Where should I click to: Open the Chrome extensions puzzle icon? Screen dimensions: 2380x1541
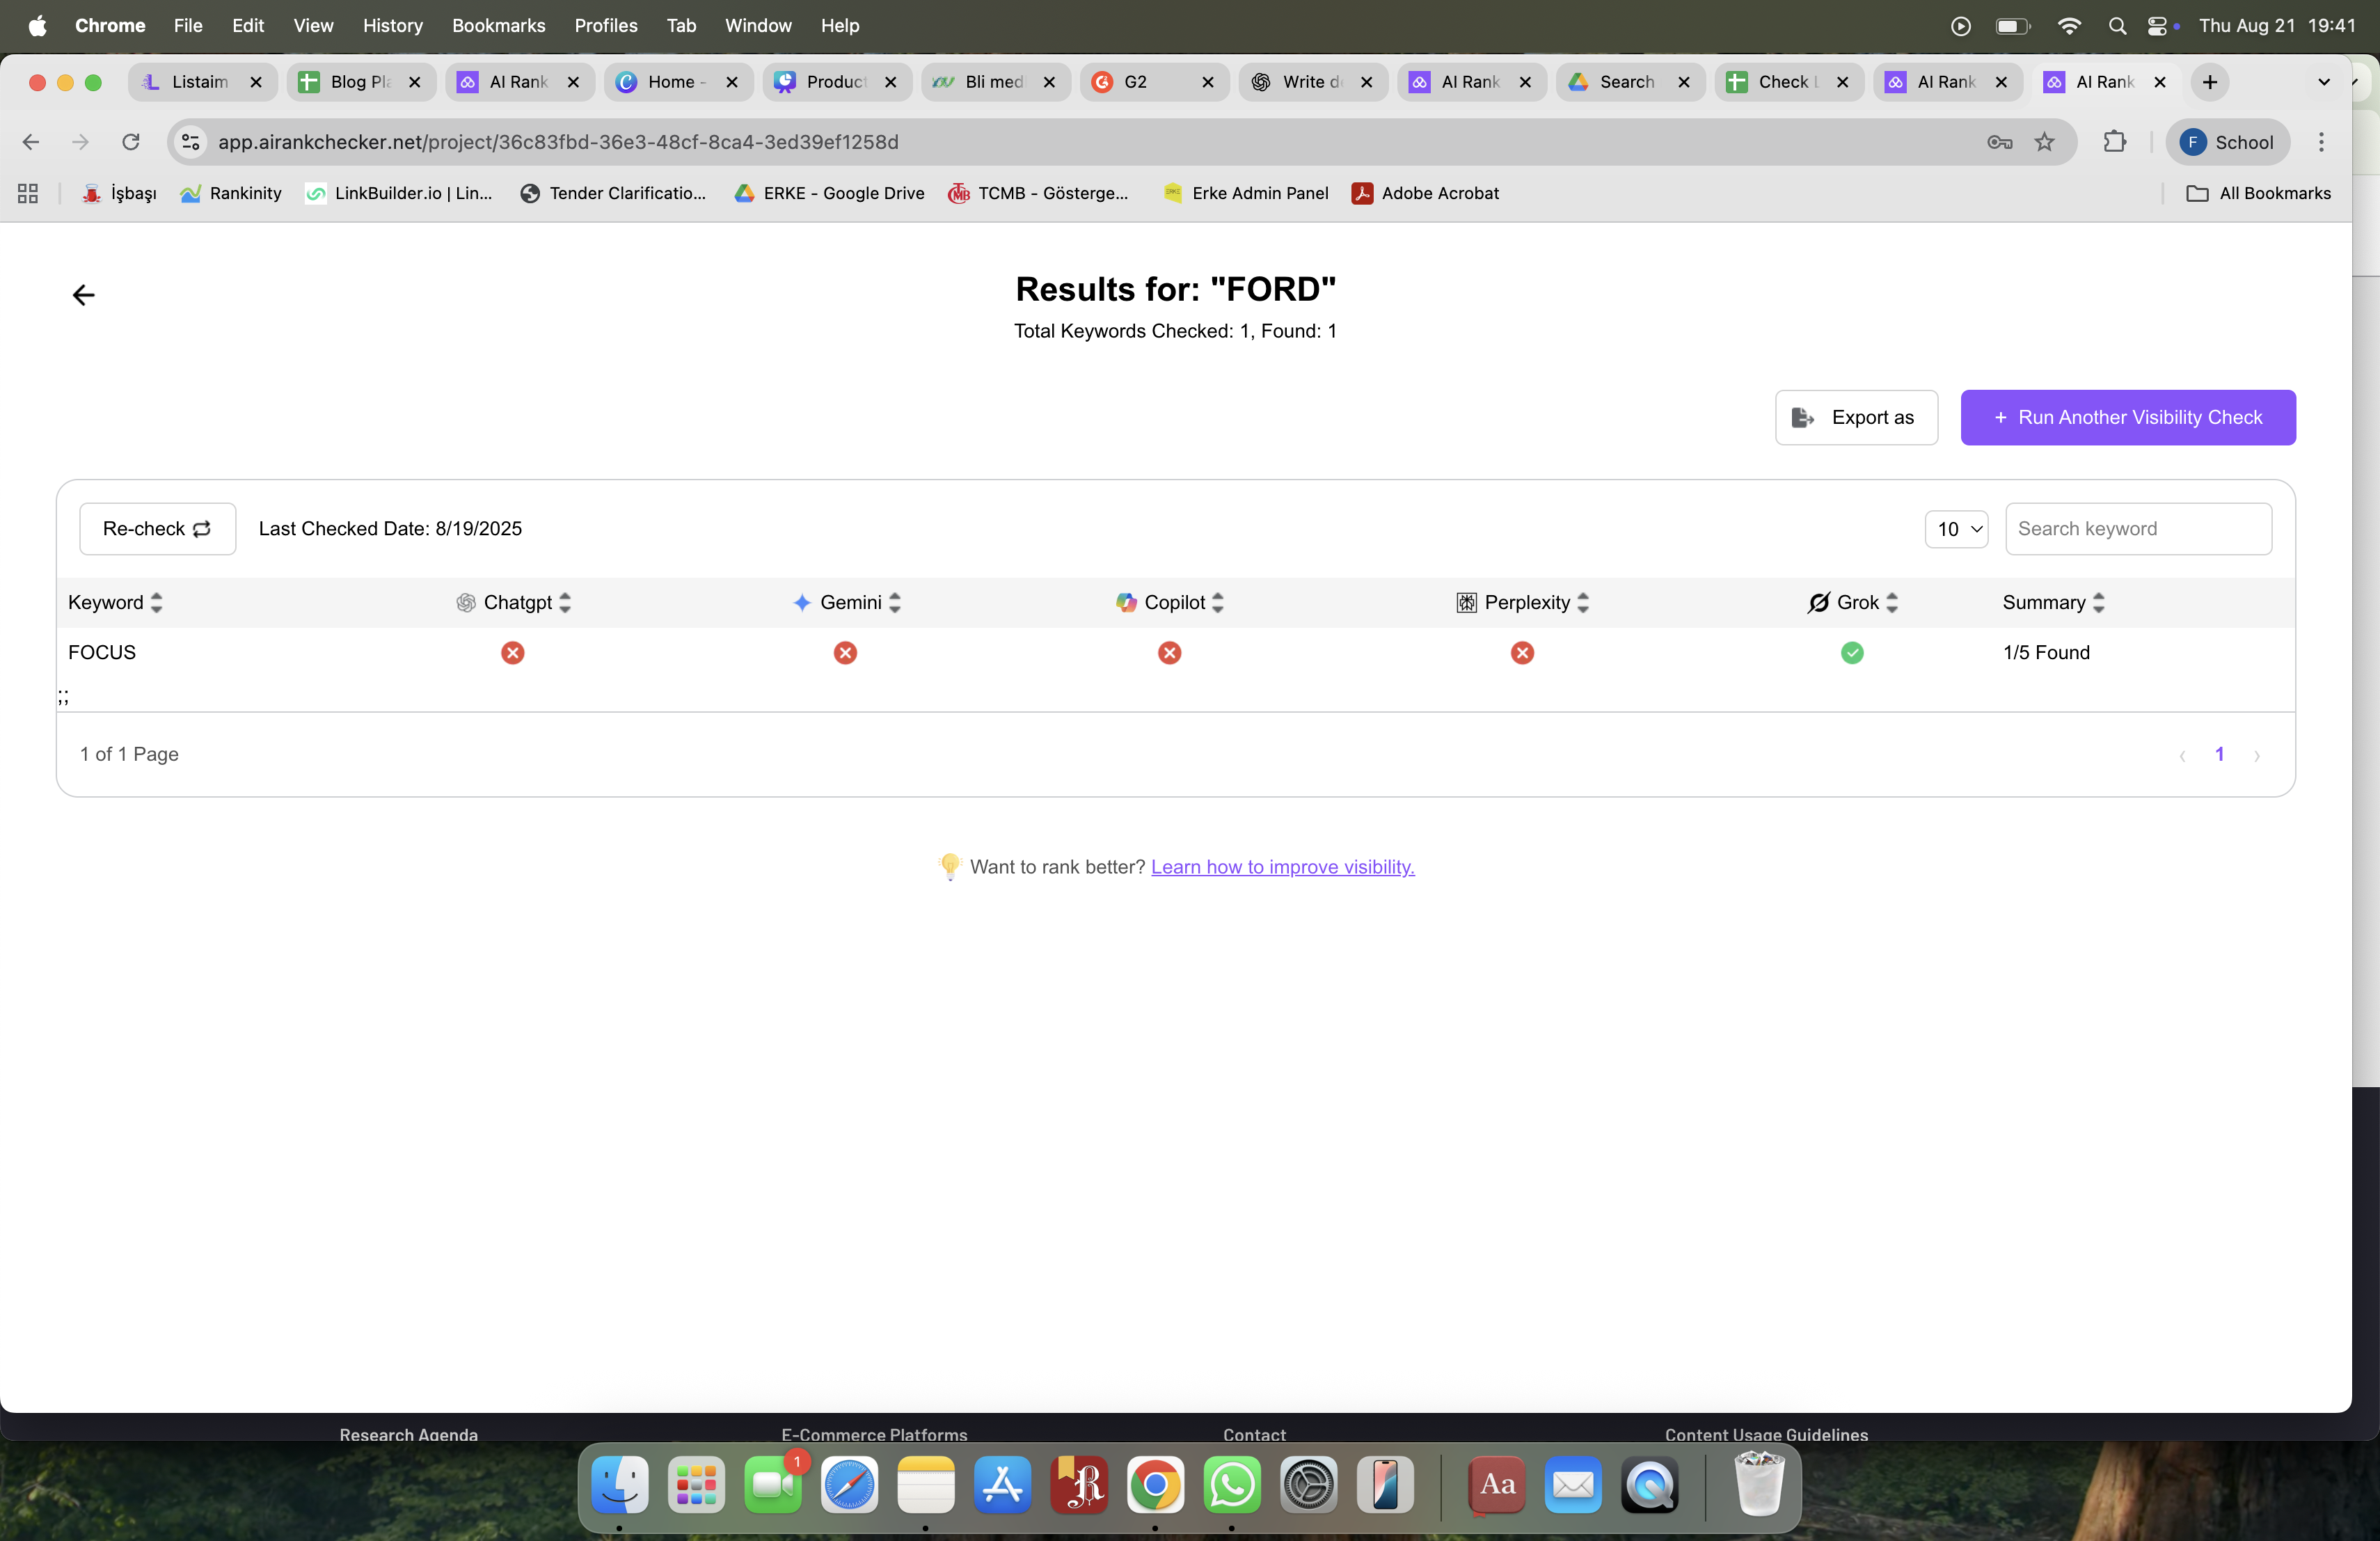pyautogui.click(x=2114, y=142)
